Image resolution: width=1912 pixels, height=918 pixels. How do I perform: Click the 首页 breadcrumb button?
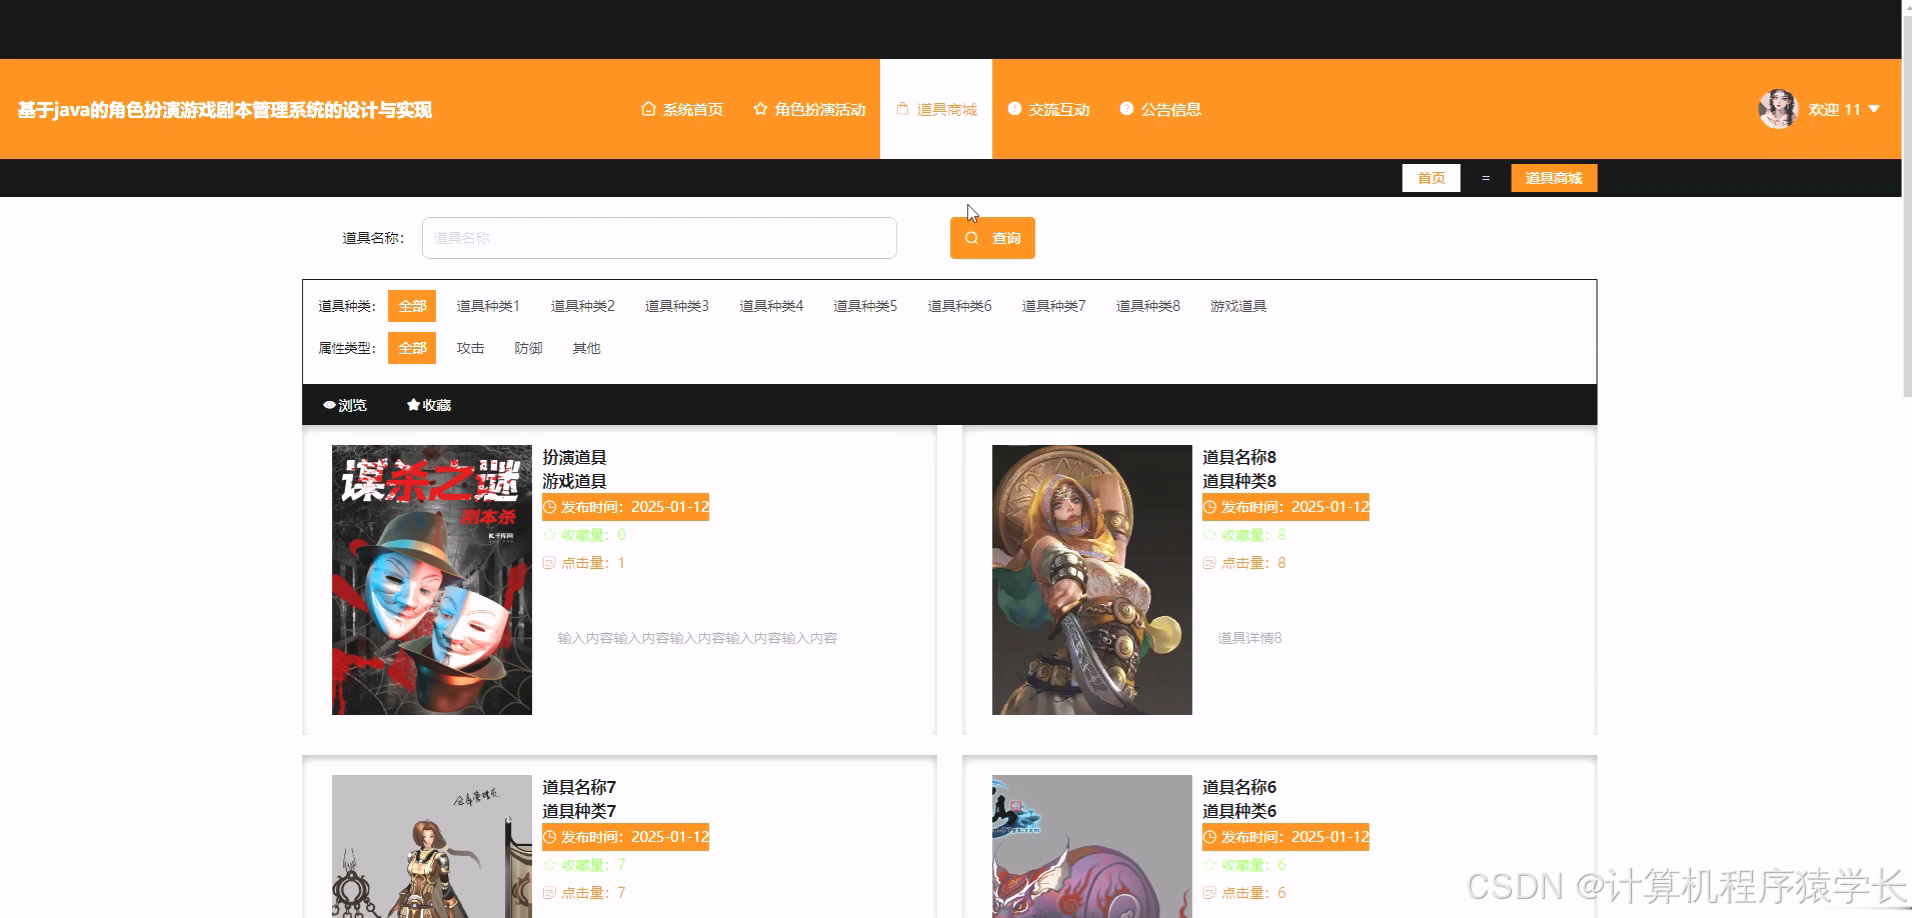1431,178
